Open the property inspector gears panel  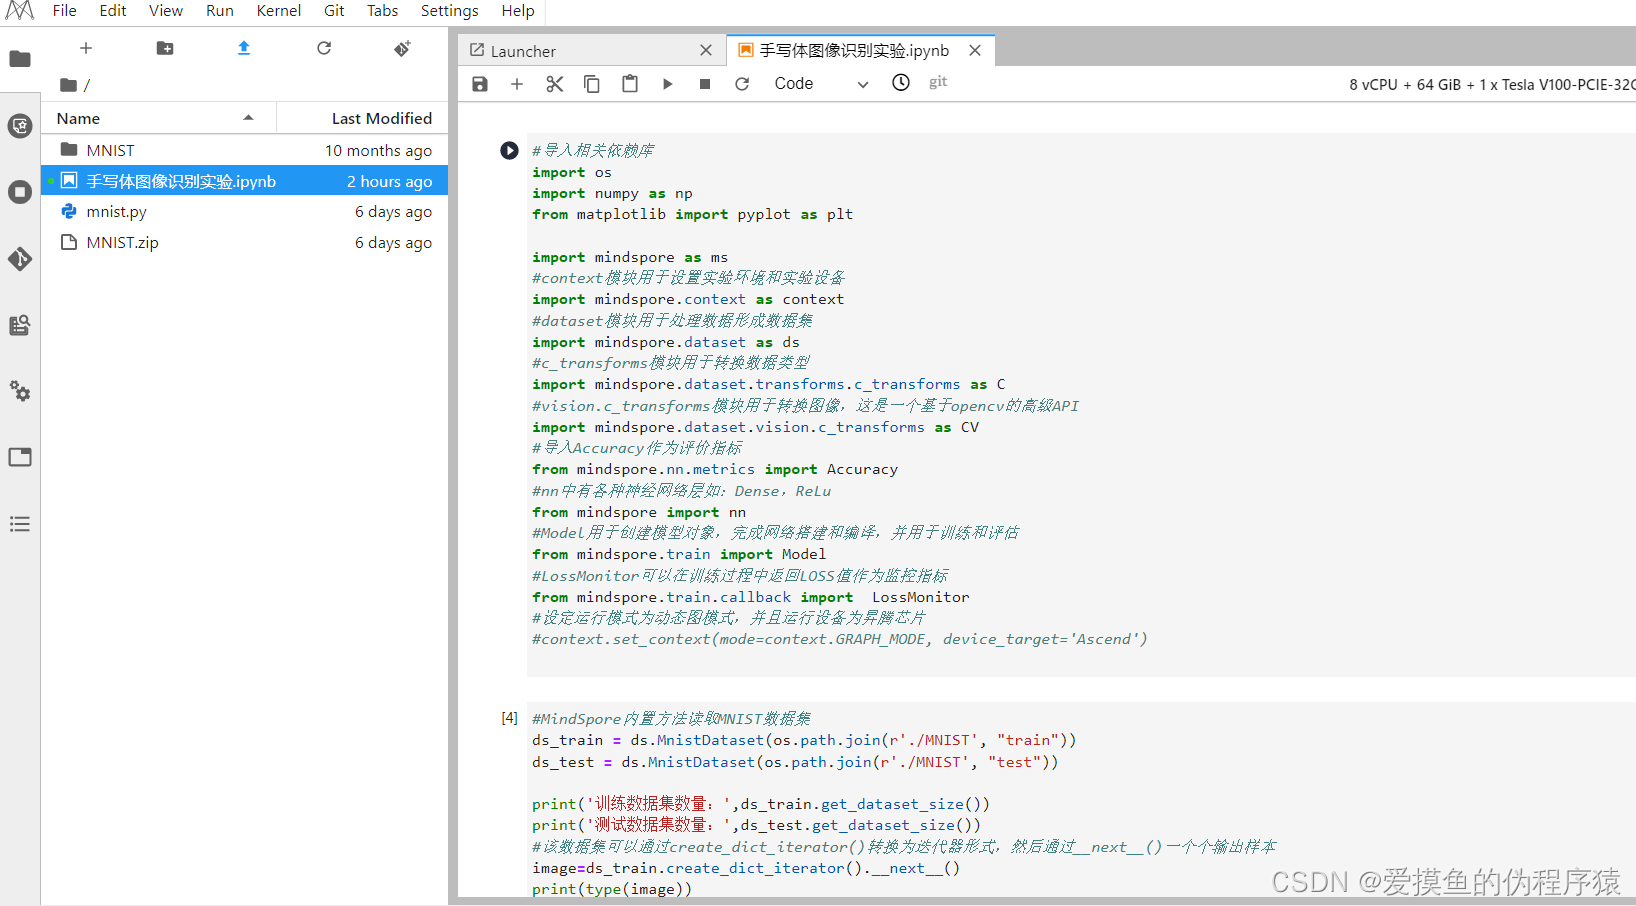point(20,391)
